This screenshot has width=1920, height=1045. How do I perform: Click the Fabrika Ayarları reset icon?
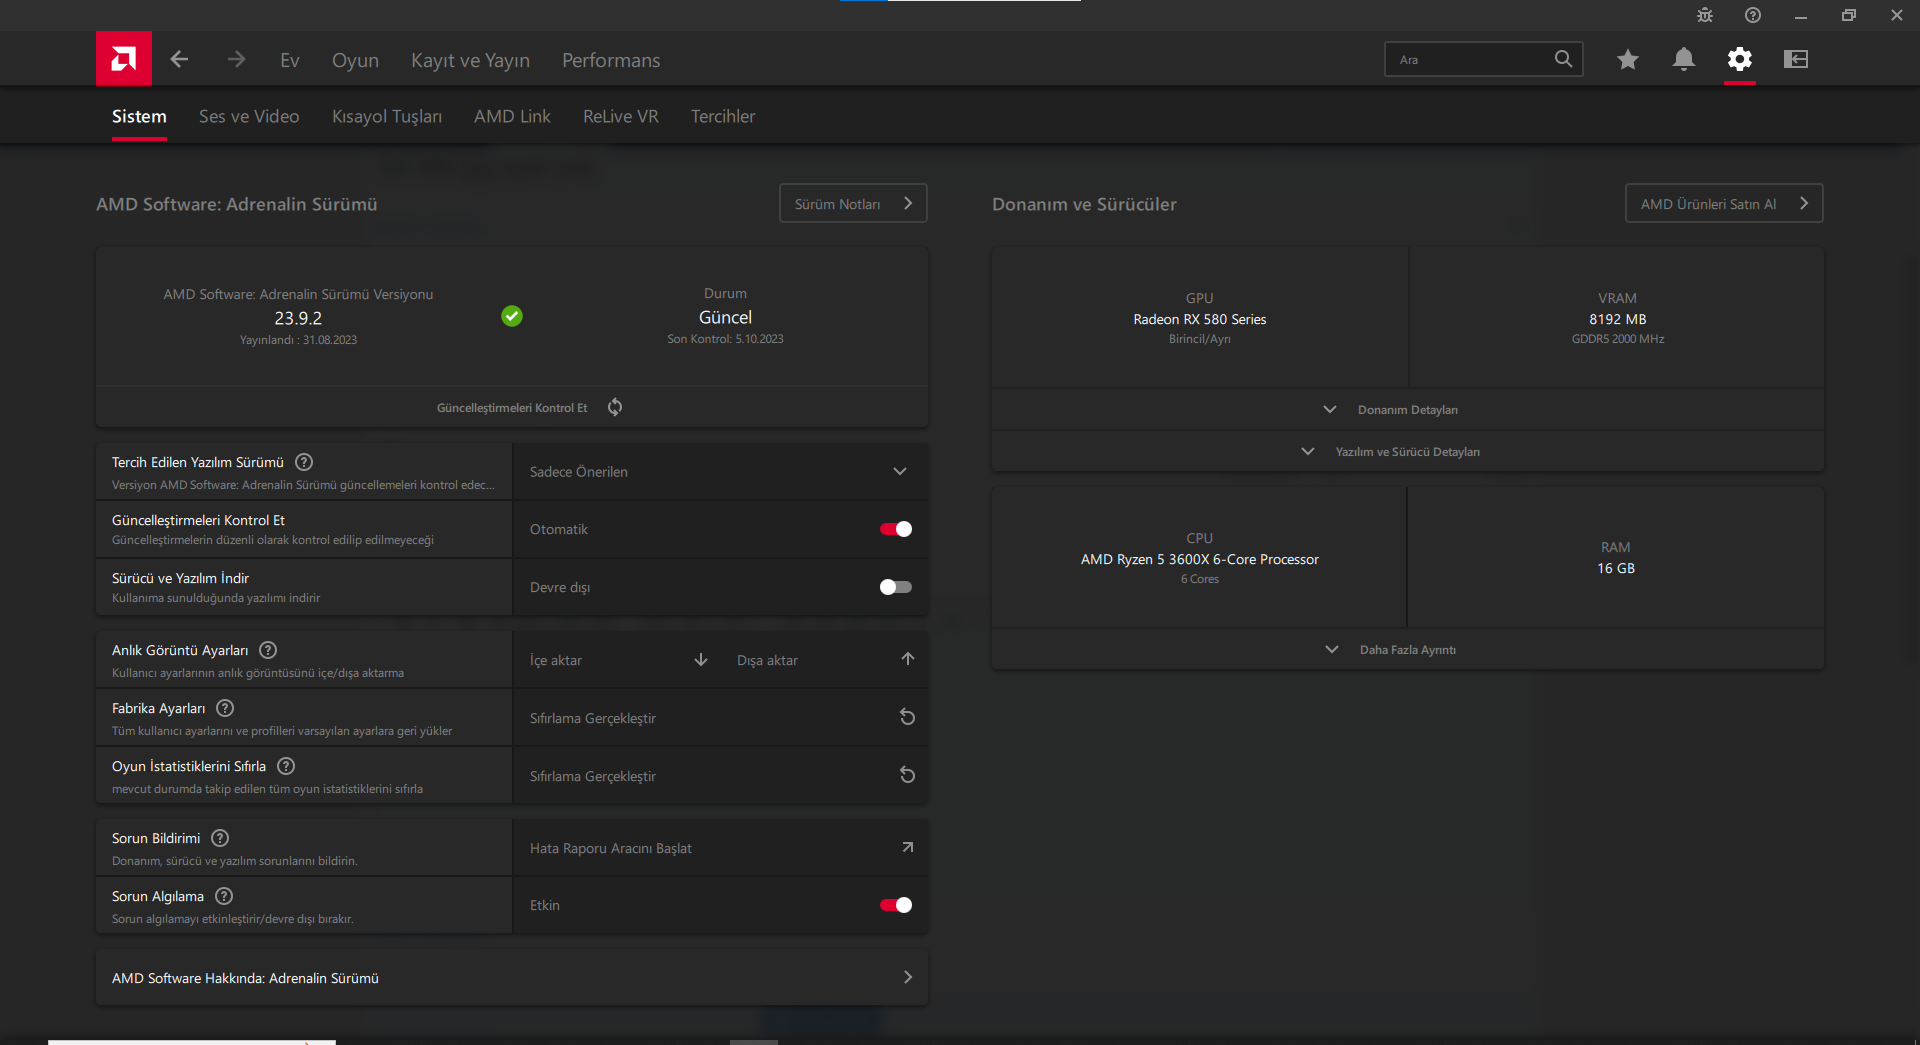click(908, 717)
